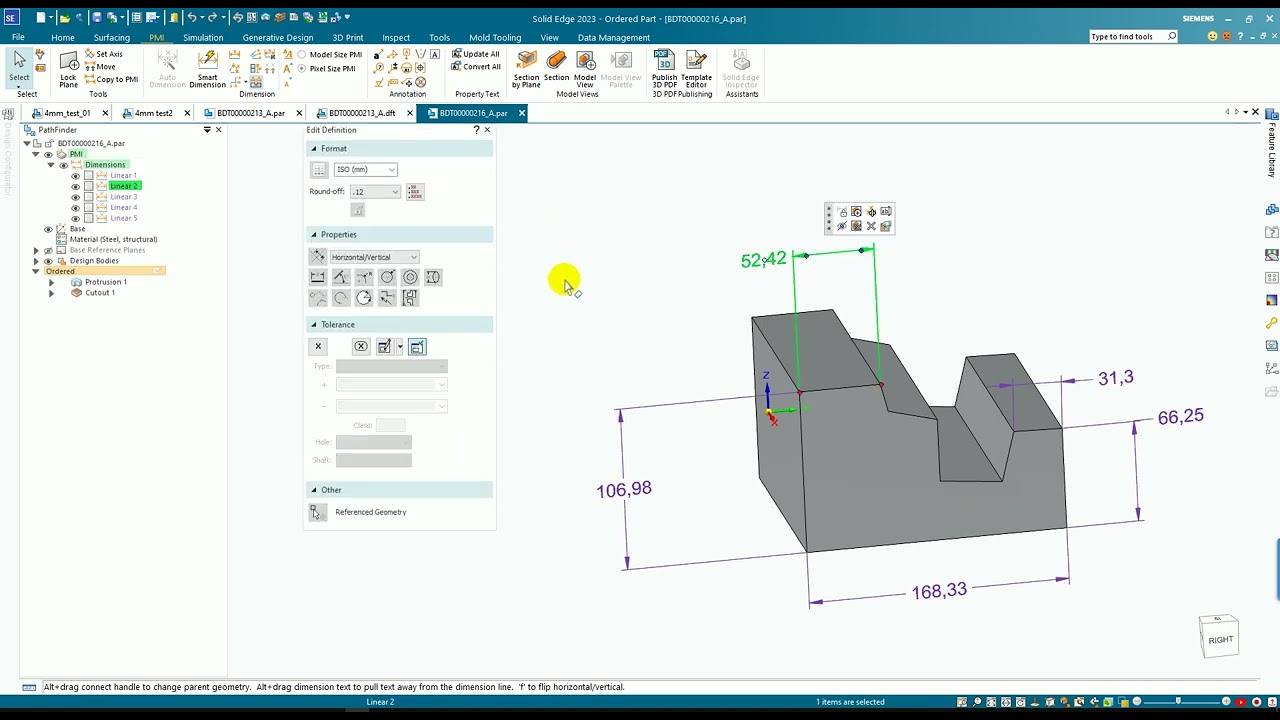Viewport: 1280px width, 720px height.
Task: Toggle visibility eye for PMI node
Action: [x=48, y=154]
